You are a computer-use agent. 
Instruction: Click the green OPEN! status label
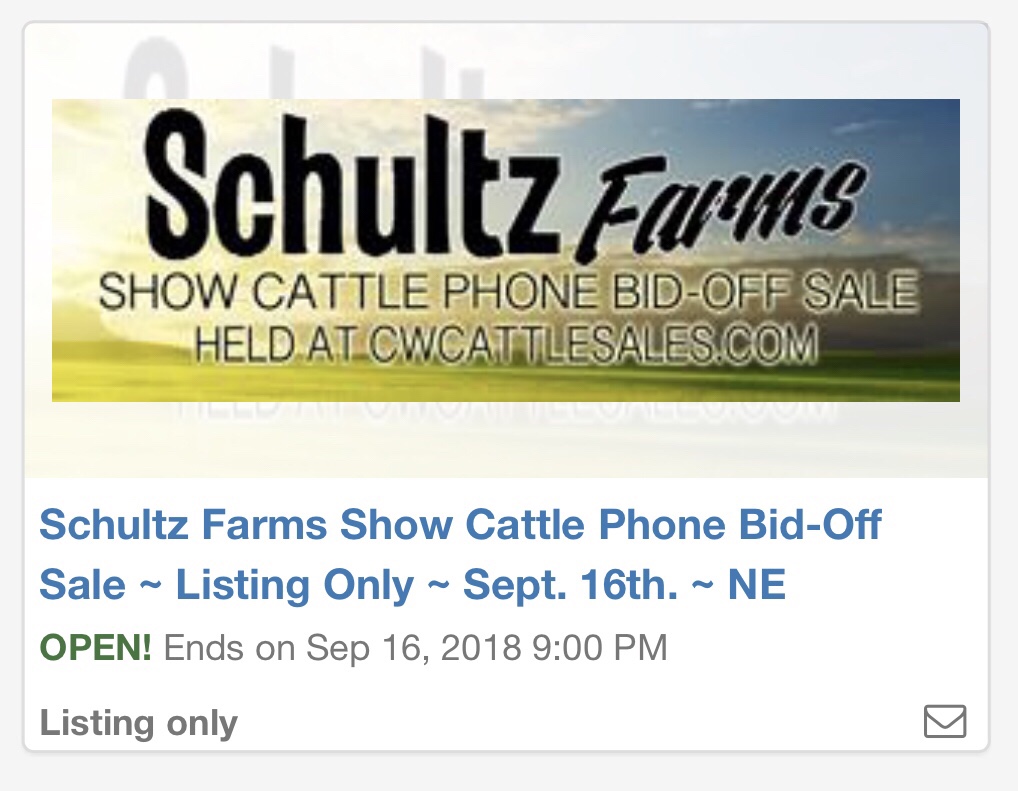(x=96, y=647)
